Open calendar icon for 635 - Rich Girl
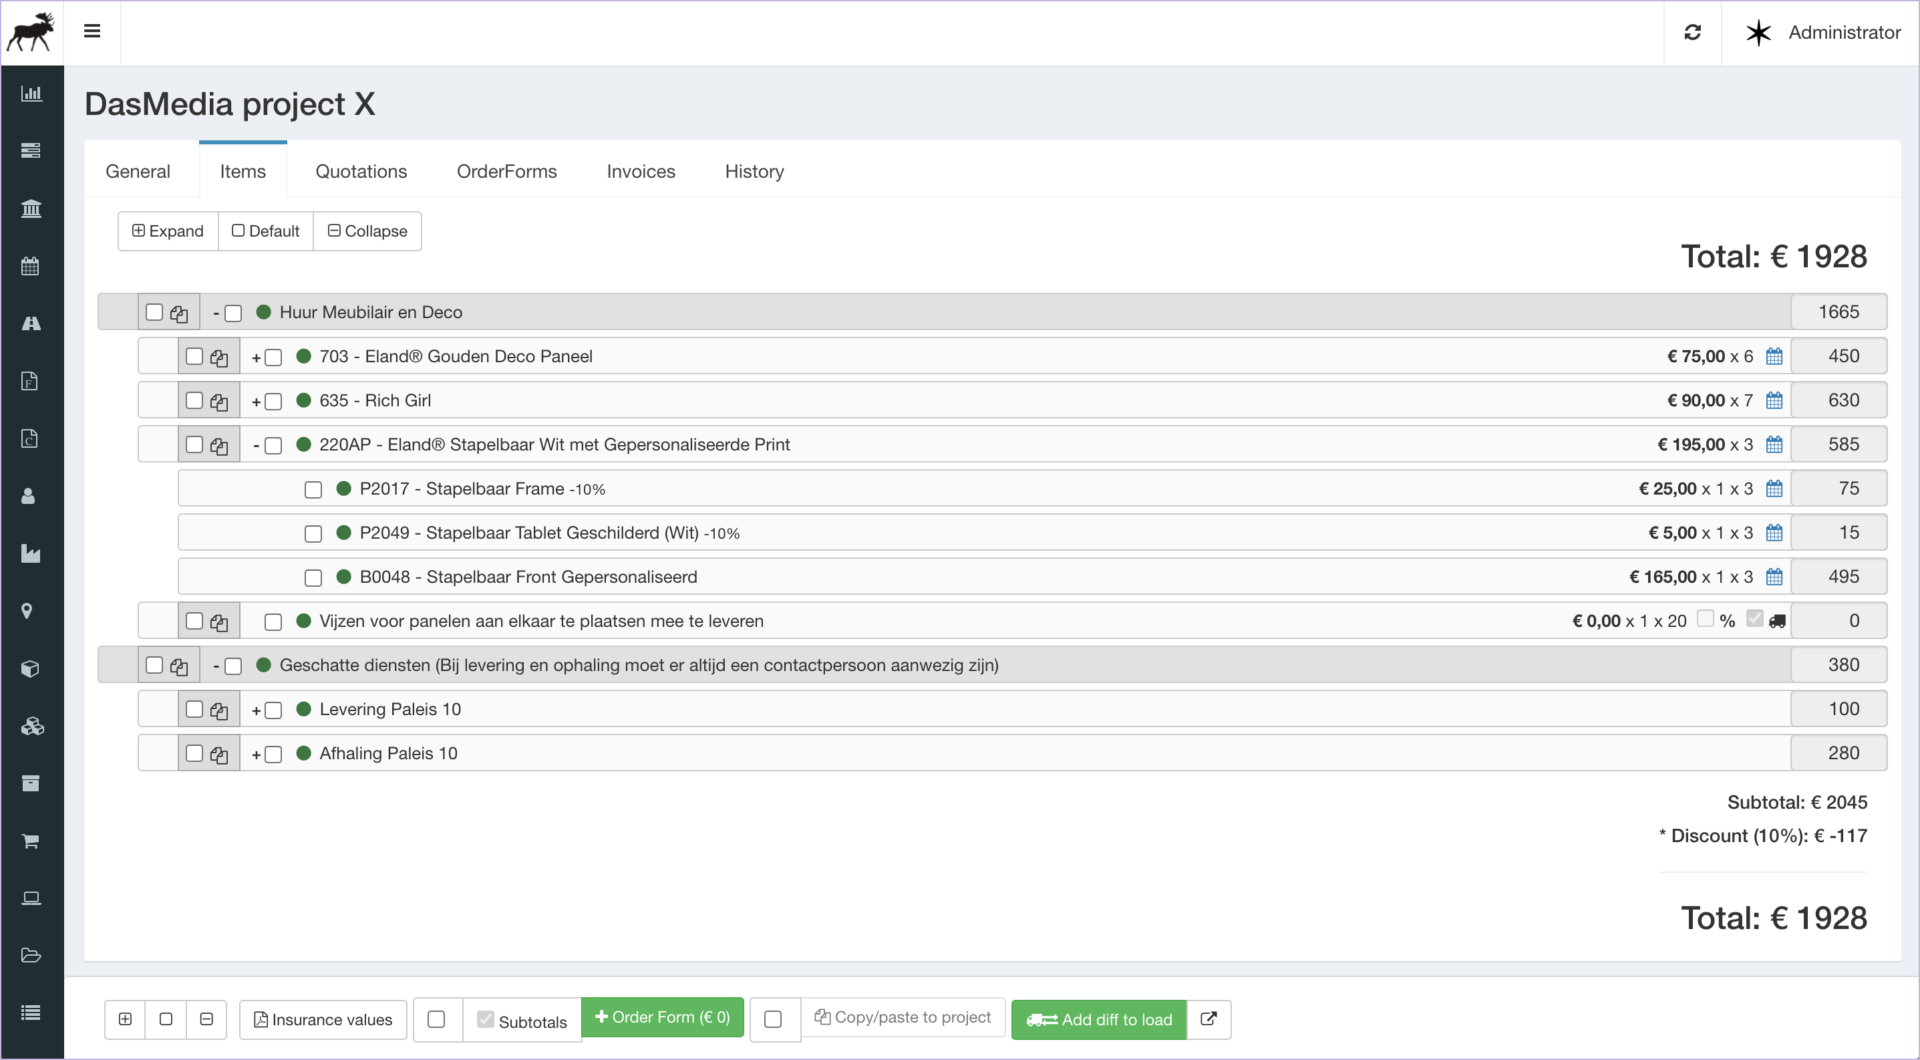The height and width of the screenshot is (1060, 1920). point(1774,401)
